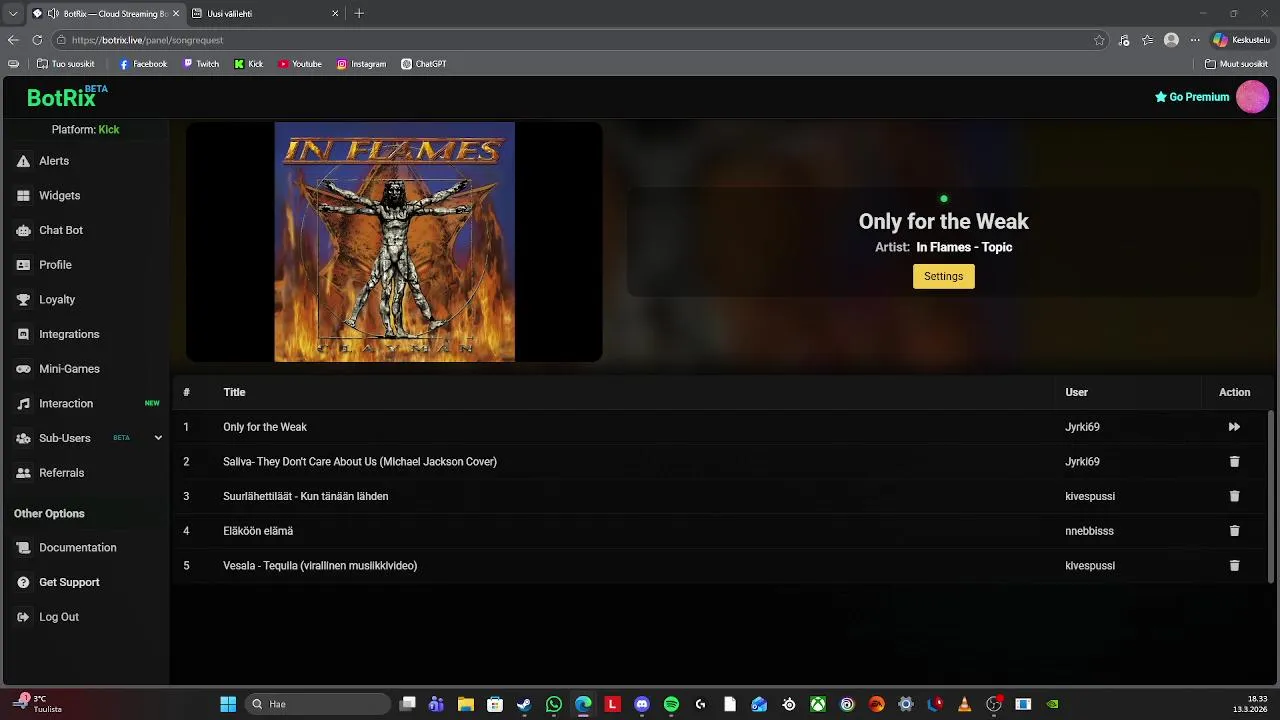Click the Title column header
This screenshot has height=720, width=1280.
click(234, 392)
